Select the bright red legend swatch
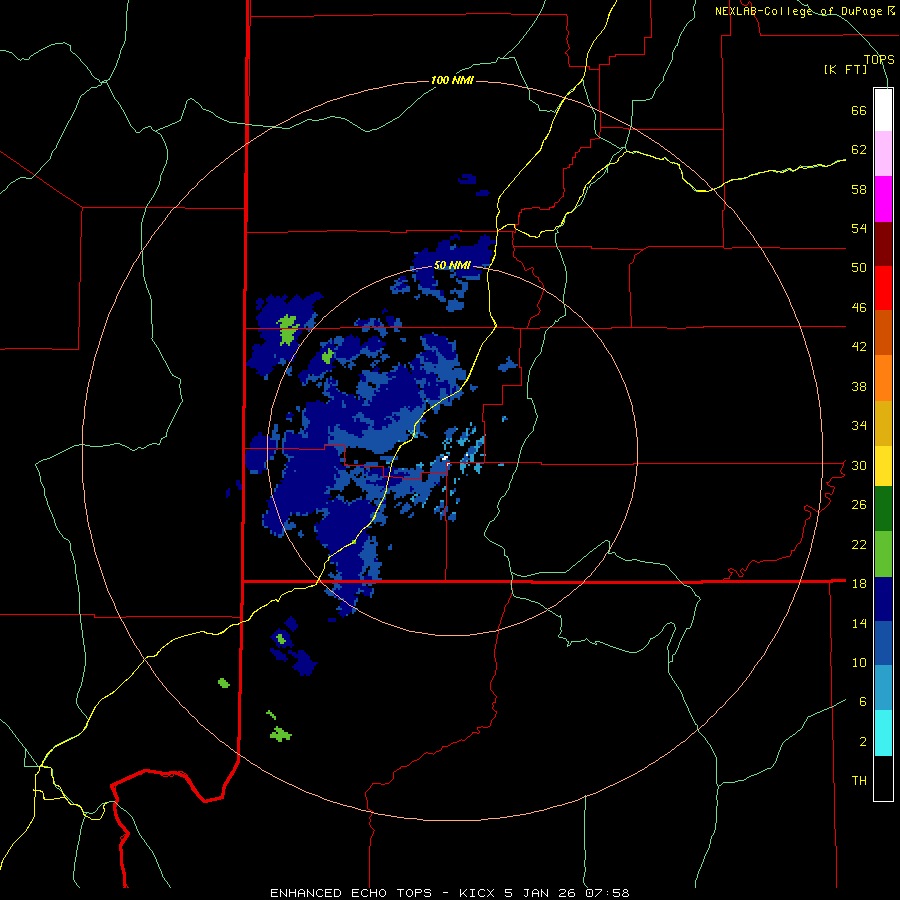Viewport: 900px width, 900px height. [x=883, y=288]
